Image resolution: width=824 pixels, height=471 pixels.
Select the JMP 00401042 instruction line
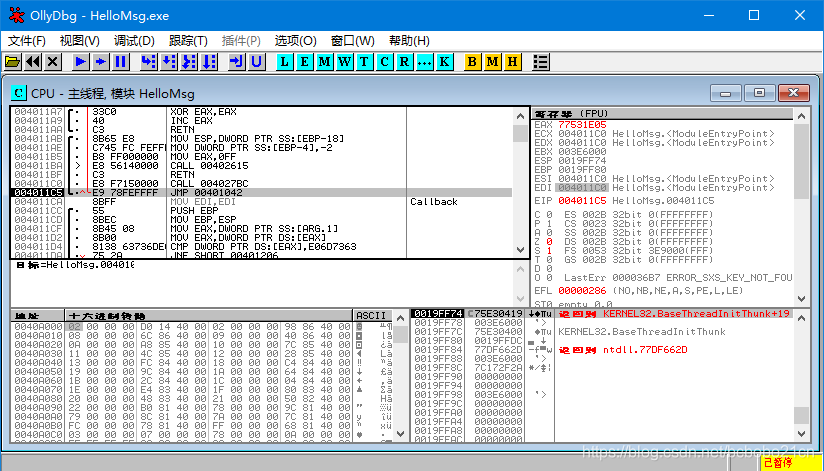click(x=261, y=193)
